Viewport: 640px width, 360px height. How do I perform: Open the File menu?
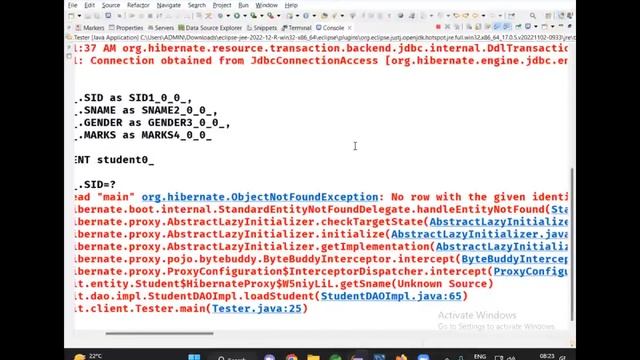[x=73, y=5]
